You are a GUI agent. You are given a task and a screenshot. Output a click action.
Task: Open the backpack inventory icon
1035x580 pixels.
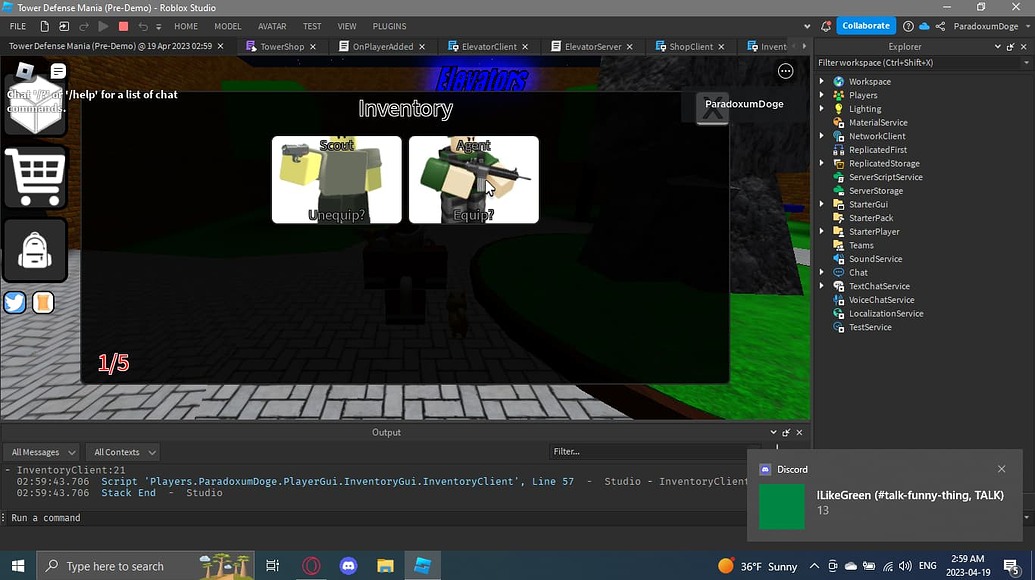point(35,251)
